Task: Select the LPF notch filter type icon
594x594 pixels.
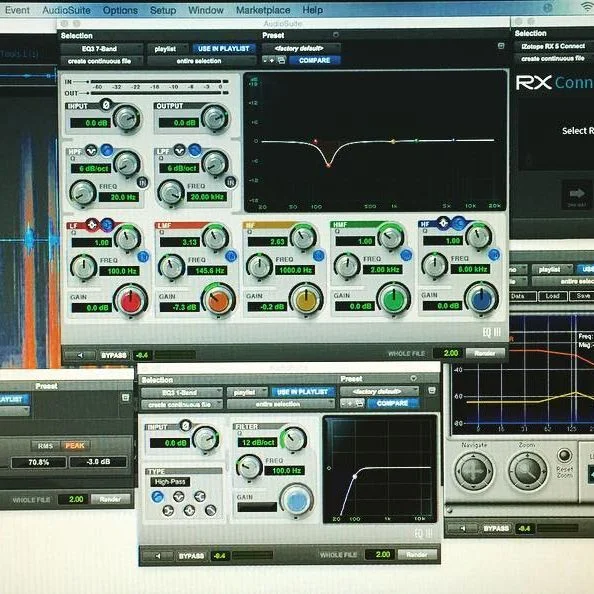Action: pyautogui.click(x=180, y=150)
